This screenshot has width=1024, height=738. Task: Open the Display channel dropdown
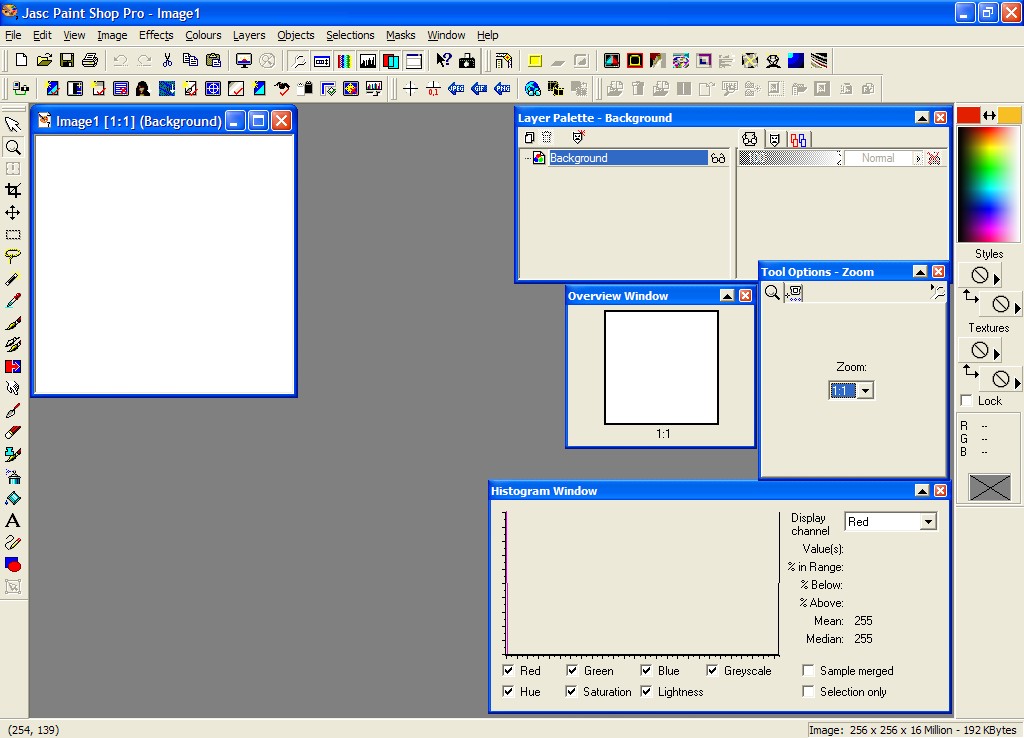(928, 522)
